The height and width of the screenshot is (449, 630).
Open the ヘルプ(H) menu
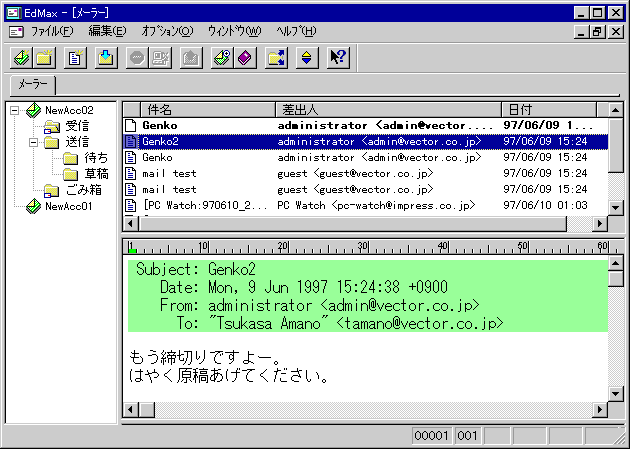(x=297, y=31)
